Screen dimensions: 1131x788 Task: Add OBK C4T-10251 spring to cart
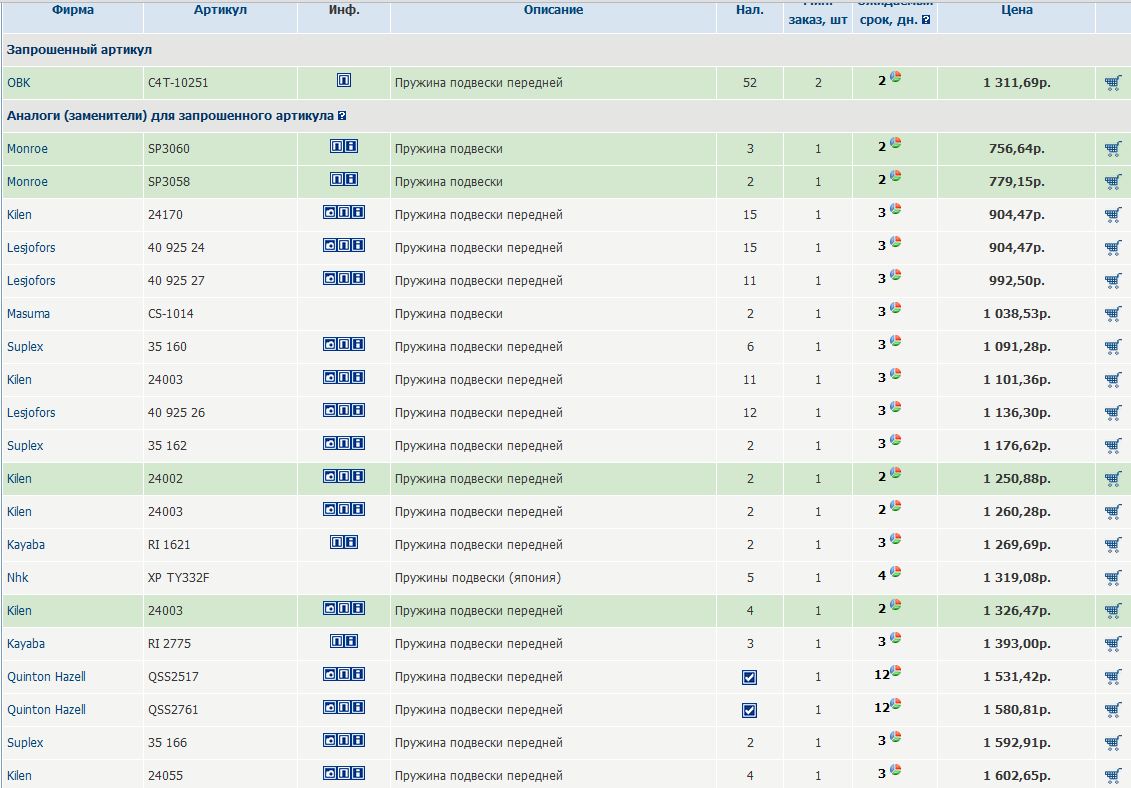point(1113,83)
